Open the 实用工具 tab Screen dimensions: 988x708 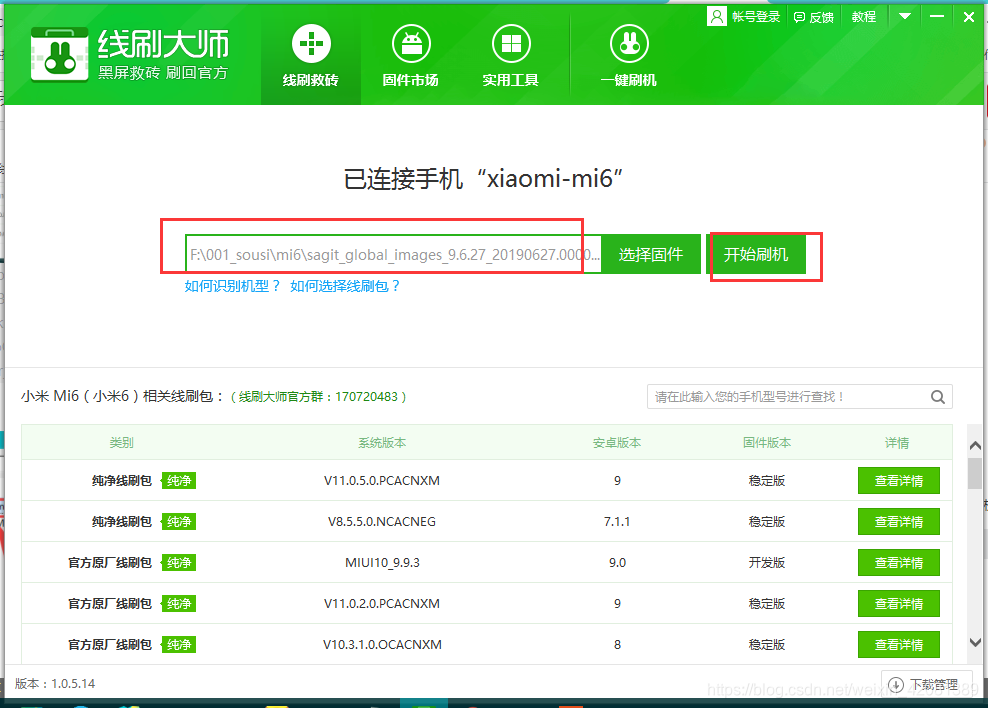tap(510, 55)
